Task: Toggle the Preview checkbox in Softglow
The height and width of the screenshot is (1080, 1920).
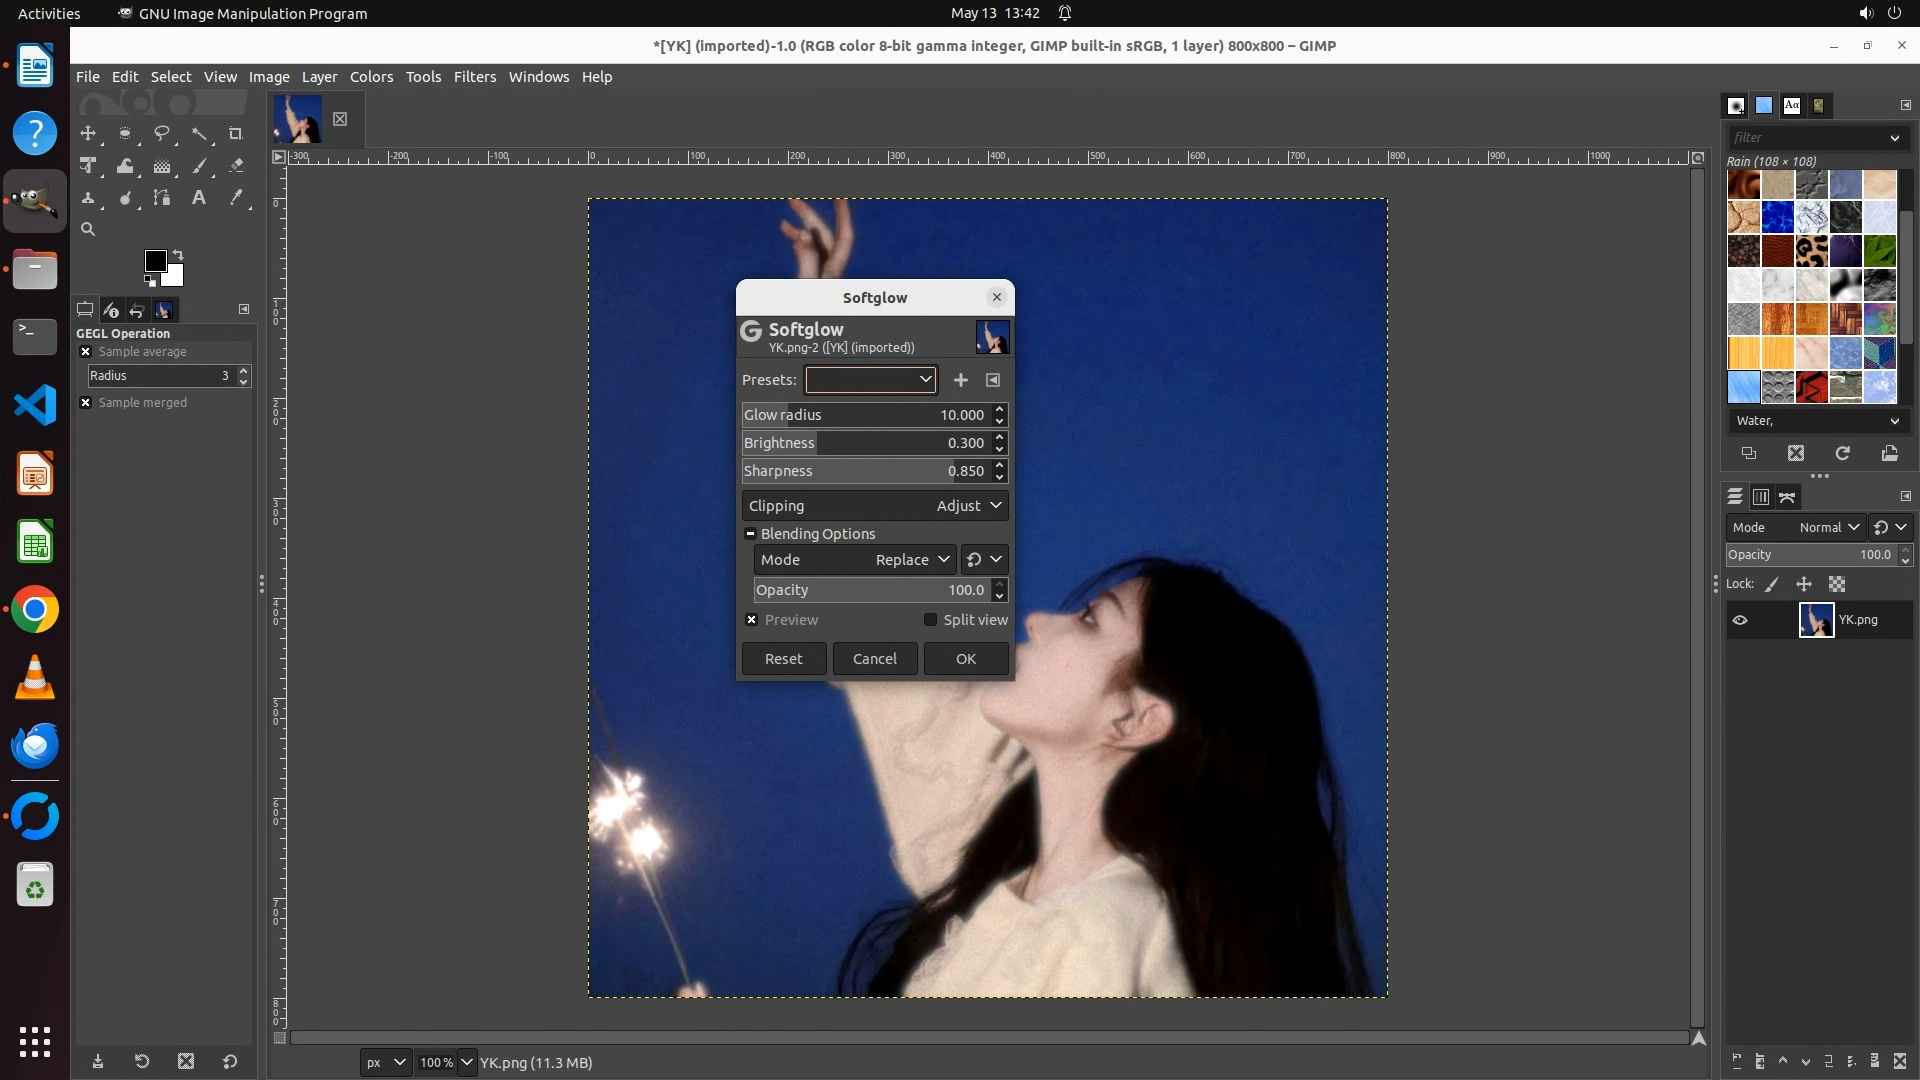Action: (x=752, y=620)
